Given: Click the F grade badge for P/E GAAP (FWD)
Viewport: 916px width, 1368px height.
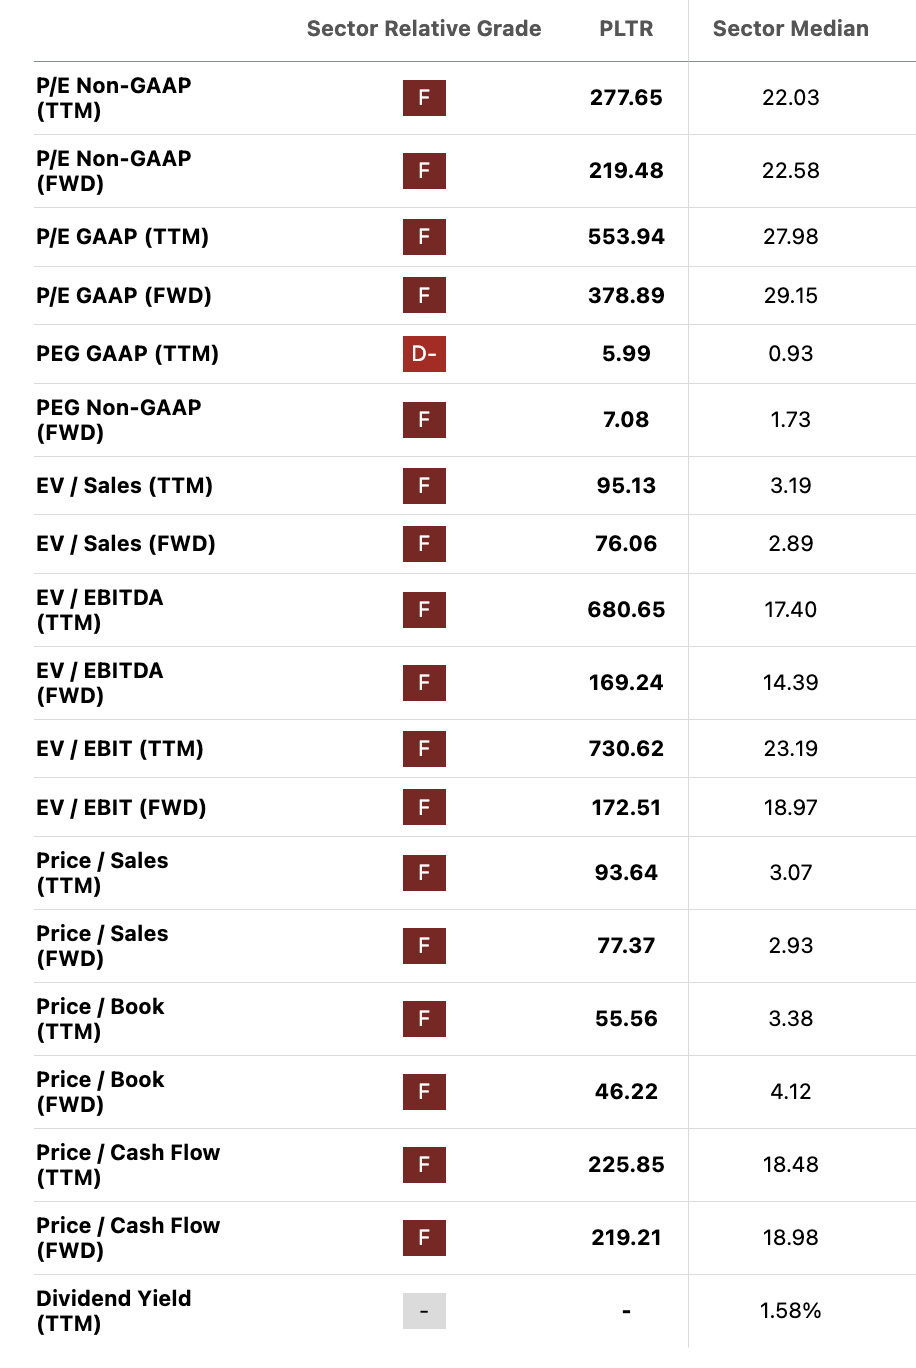Looking at the screenshot, I should coord(424,296).
